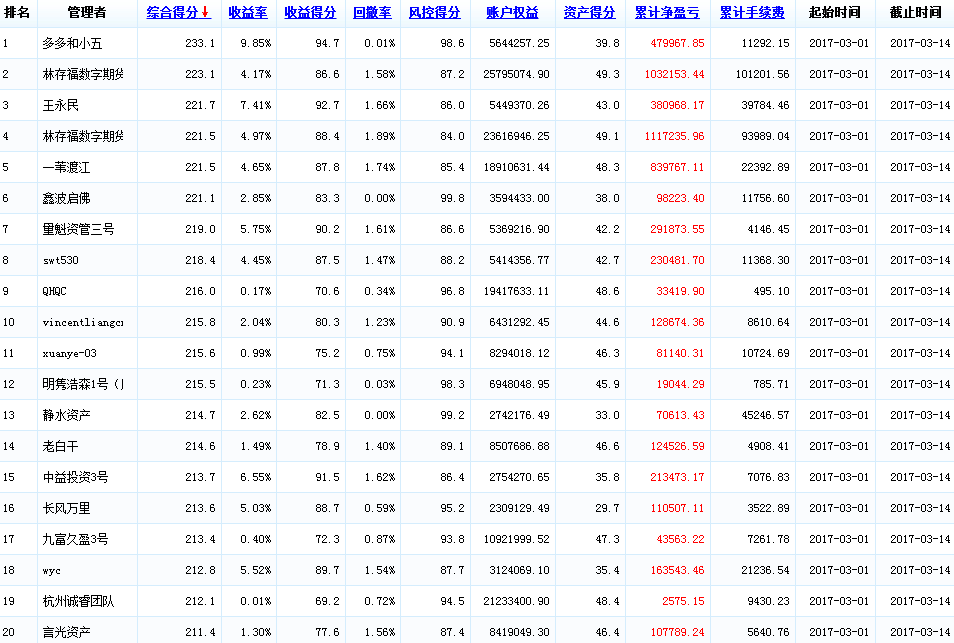Click return rate 5.75%
Image resolution: width=954 pixels, height=643 pixels.
[256, 229]
